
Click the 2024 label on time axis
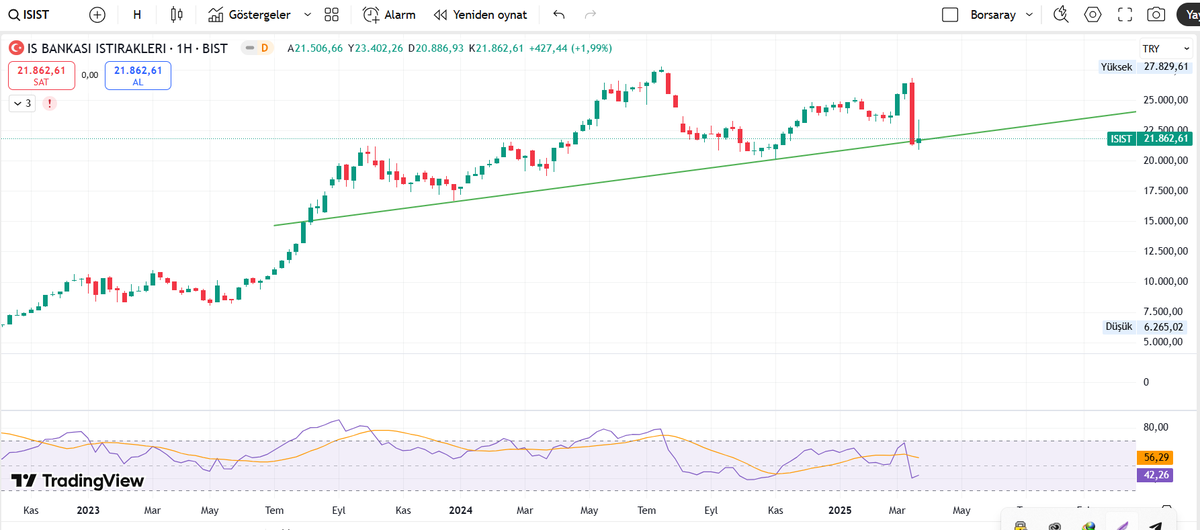(461, 510)
